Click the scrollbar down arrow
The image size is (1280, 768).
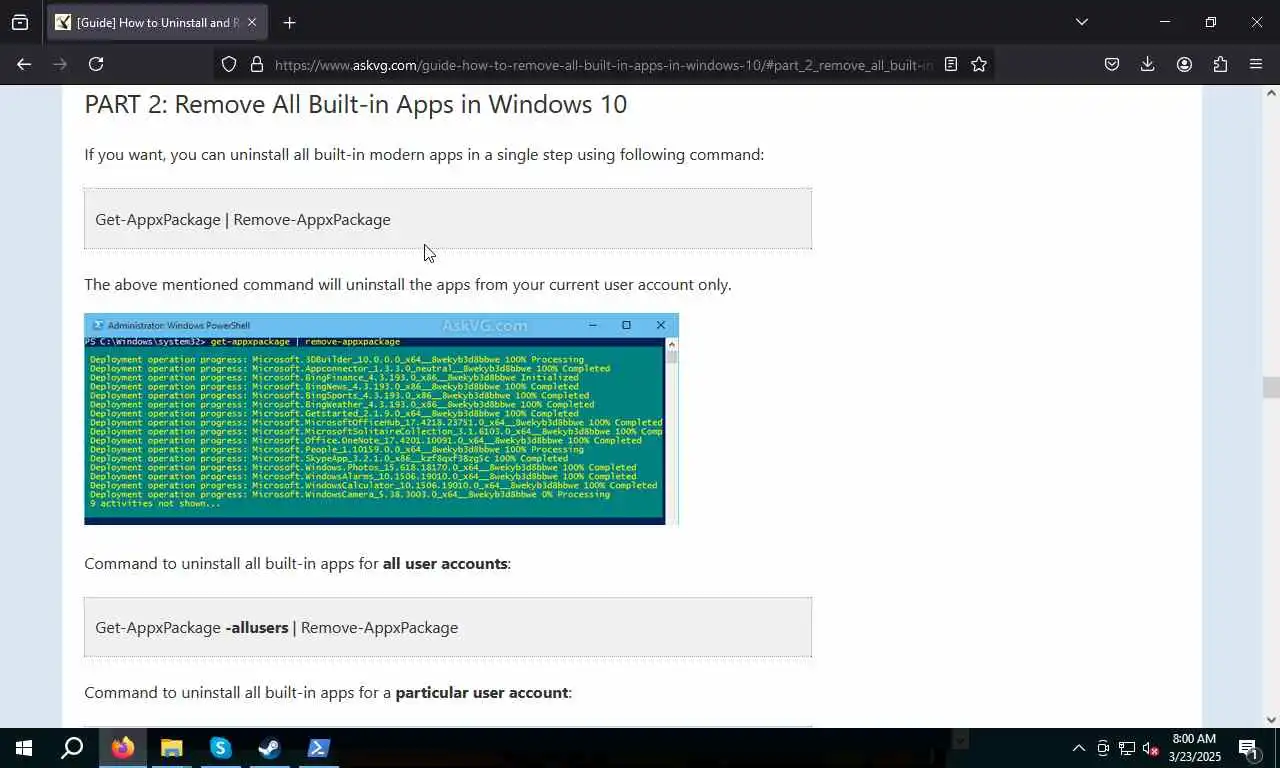1271,719
